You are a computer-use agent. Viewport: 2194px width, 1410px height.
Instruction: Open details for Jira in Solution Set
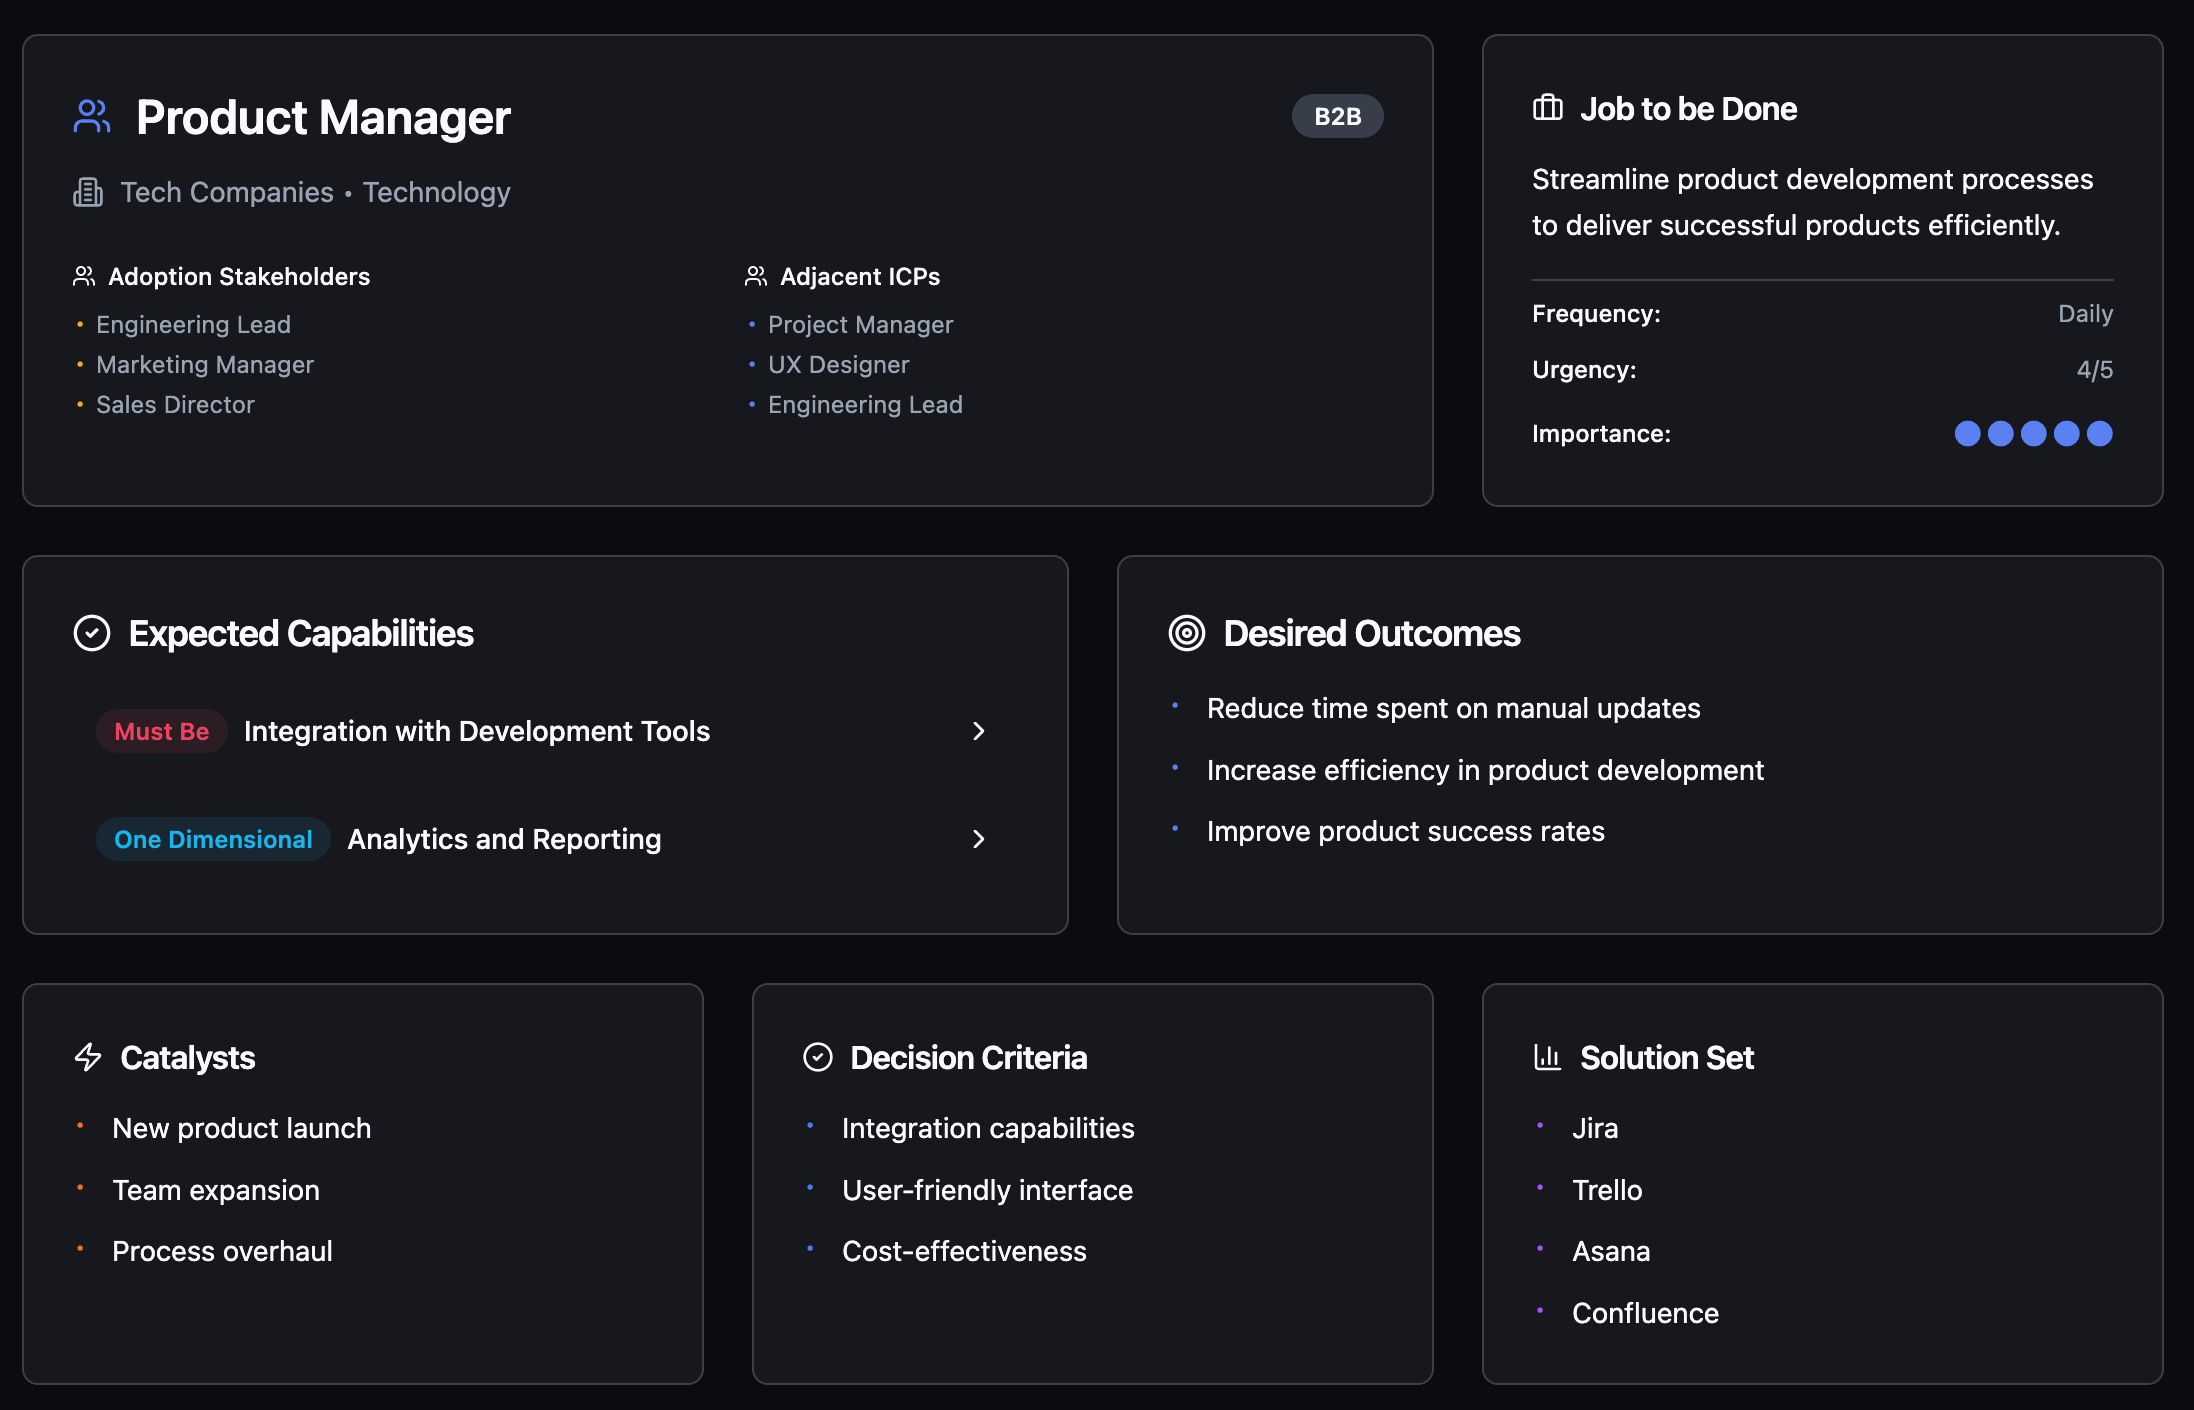[1596, 1128]
